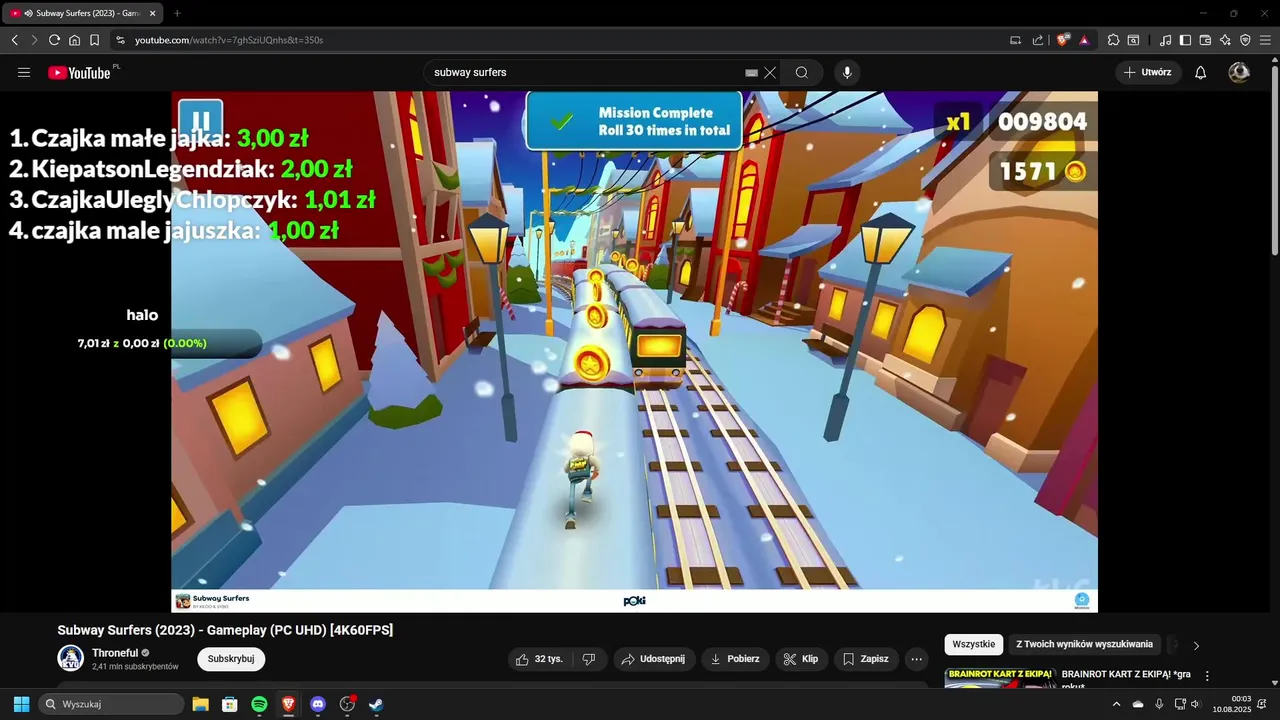Open File Explorer from taskbar
This screenshot has width=1280, height=720.
tap(200, 704)
